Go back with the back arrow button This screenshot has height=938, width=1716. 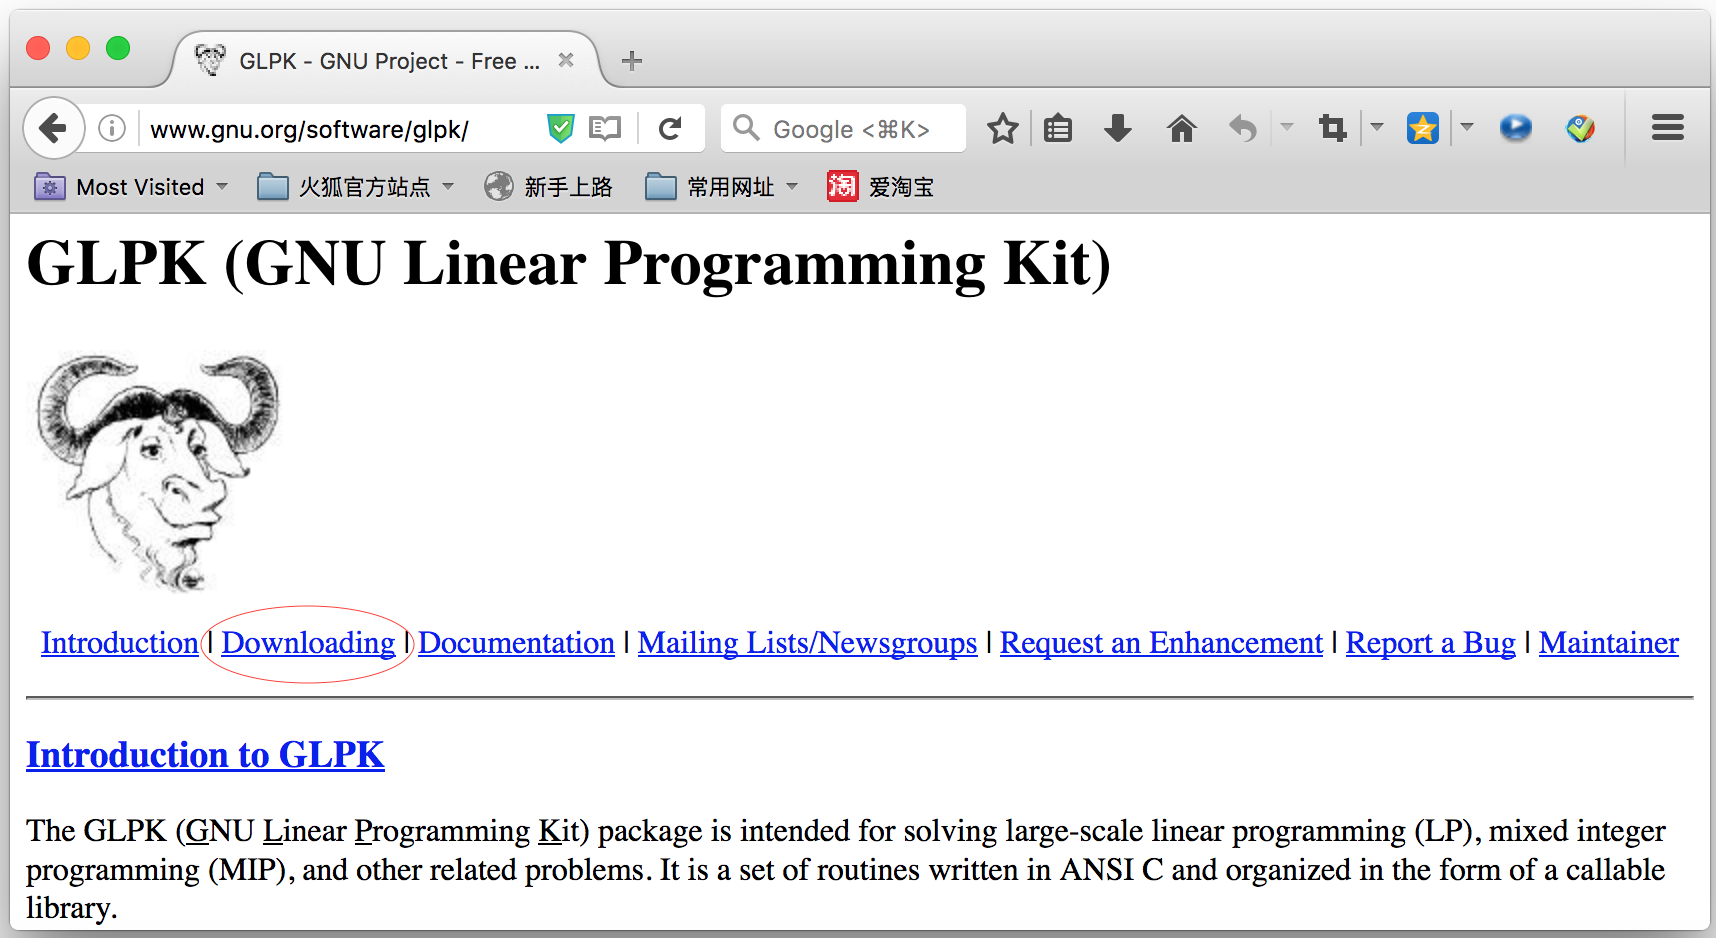click(x=52, y=128)
